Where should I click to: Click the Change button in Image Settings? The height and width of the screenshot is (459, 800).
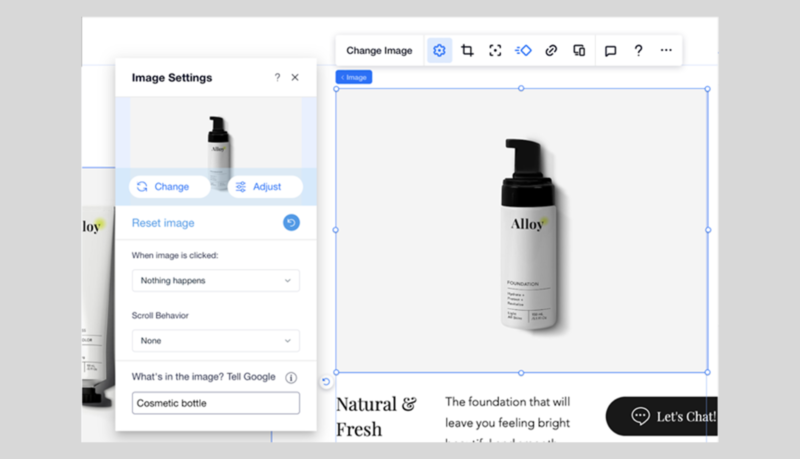[169, 187]
